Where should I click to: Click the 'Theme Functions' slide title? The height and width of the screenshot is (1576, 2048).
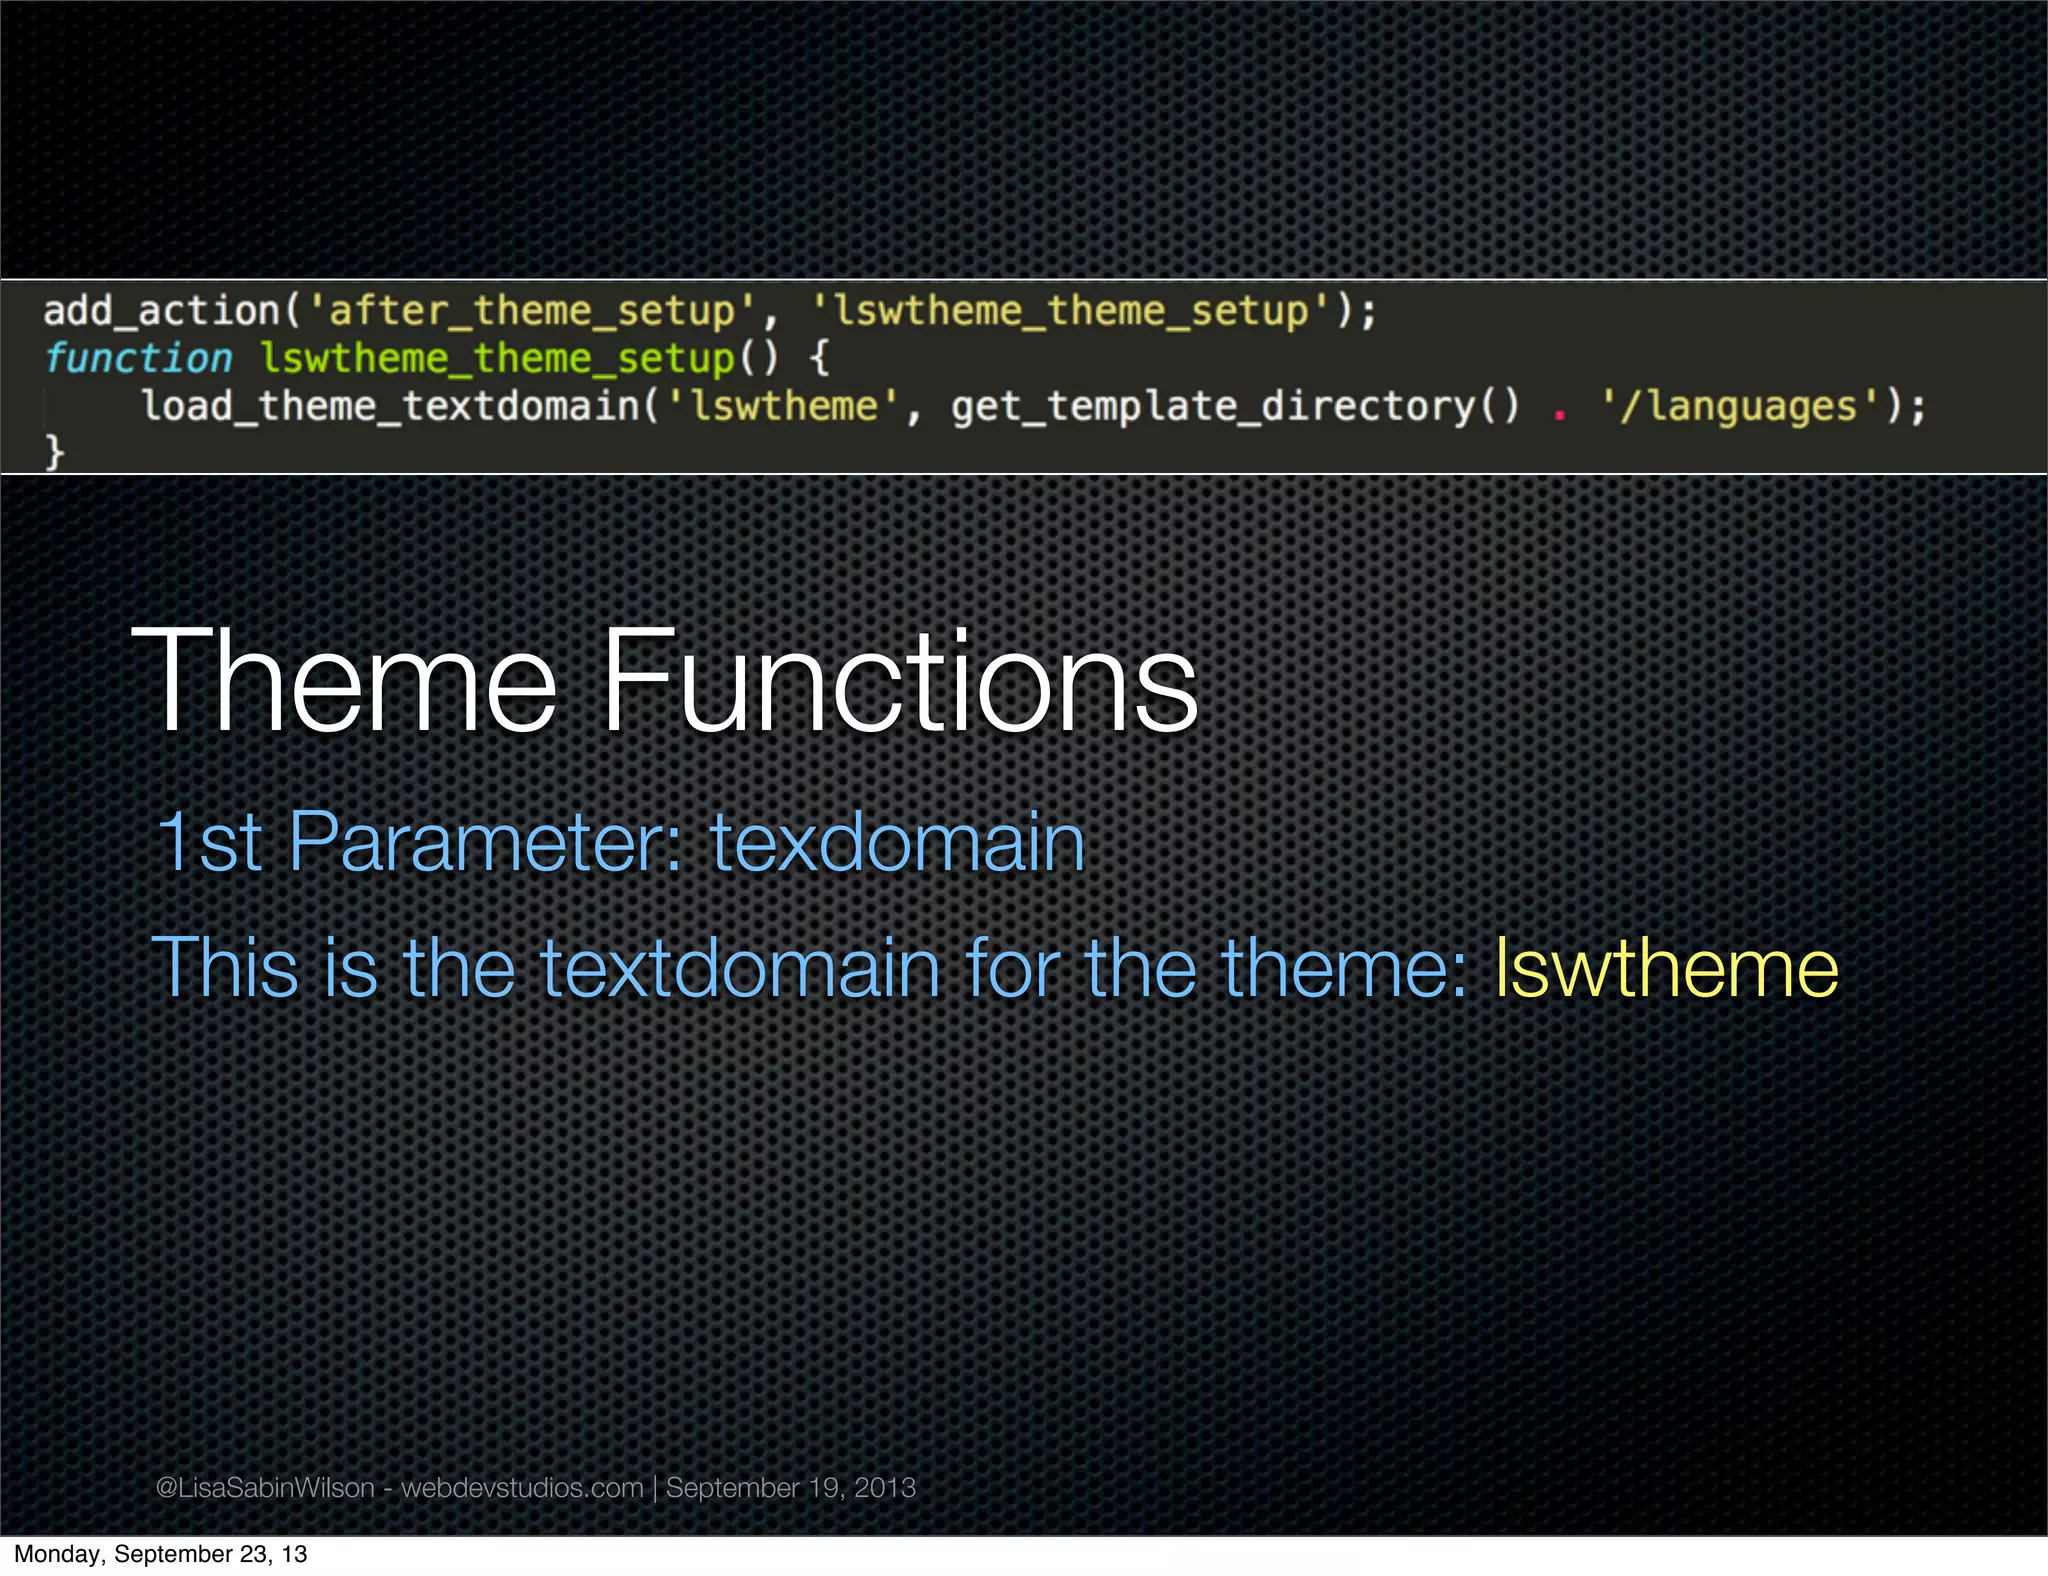[x=665, y=682]
